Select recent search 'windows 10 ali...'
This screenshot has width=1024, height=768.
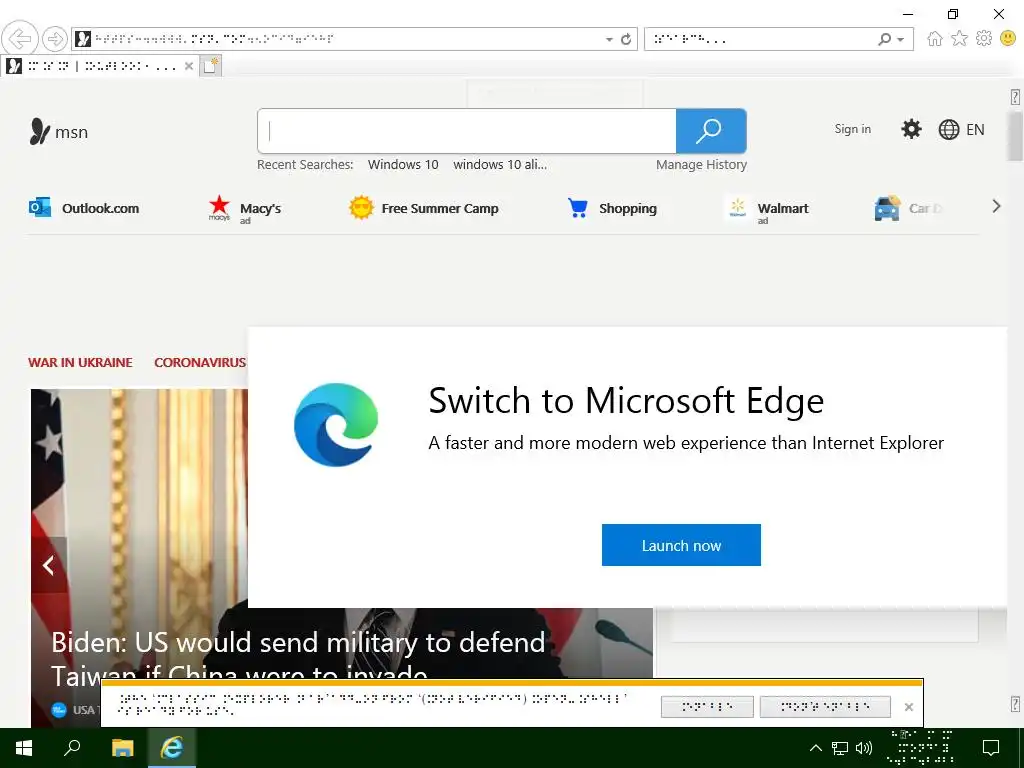coord(500,165)
